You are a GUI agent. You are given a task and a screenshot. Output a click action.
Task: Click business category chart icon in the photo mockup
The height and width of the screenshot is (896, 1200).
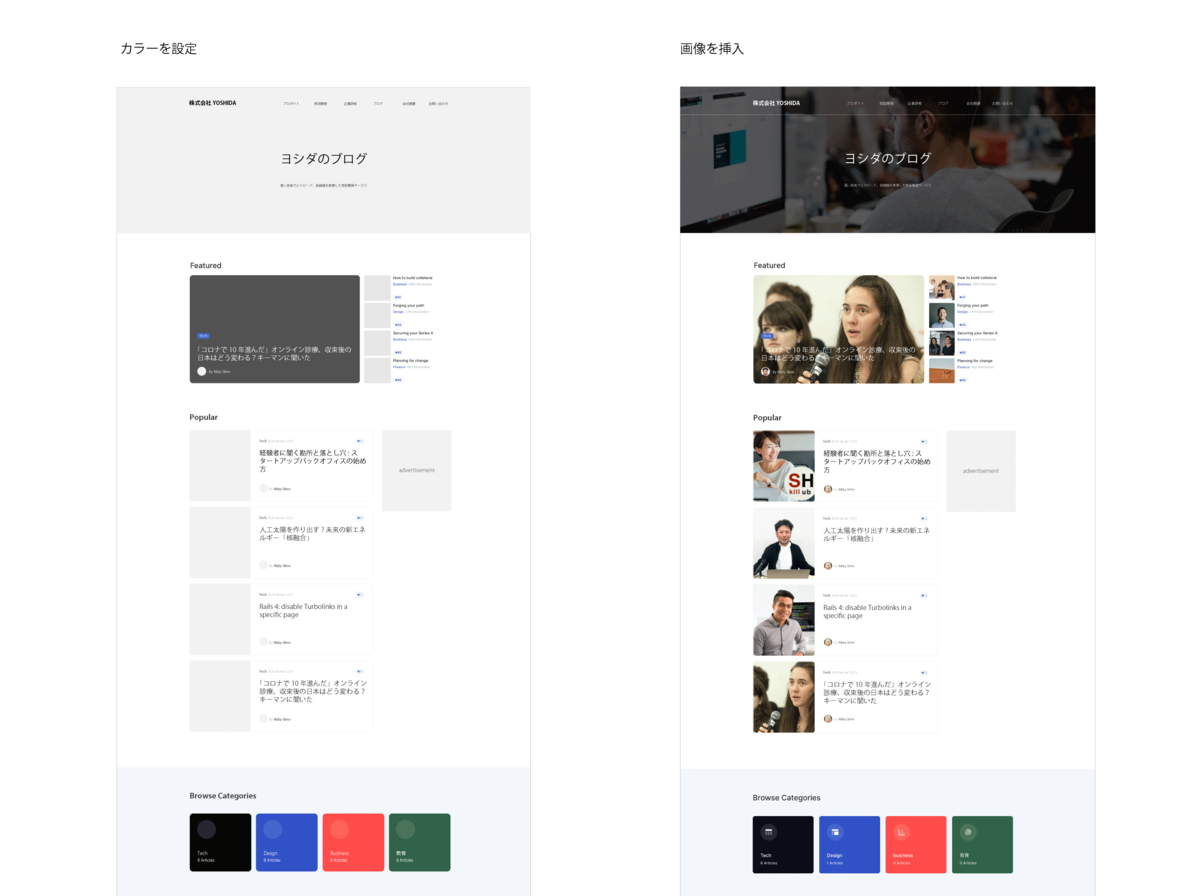[901, 832]
